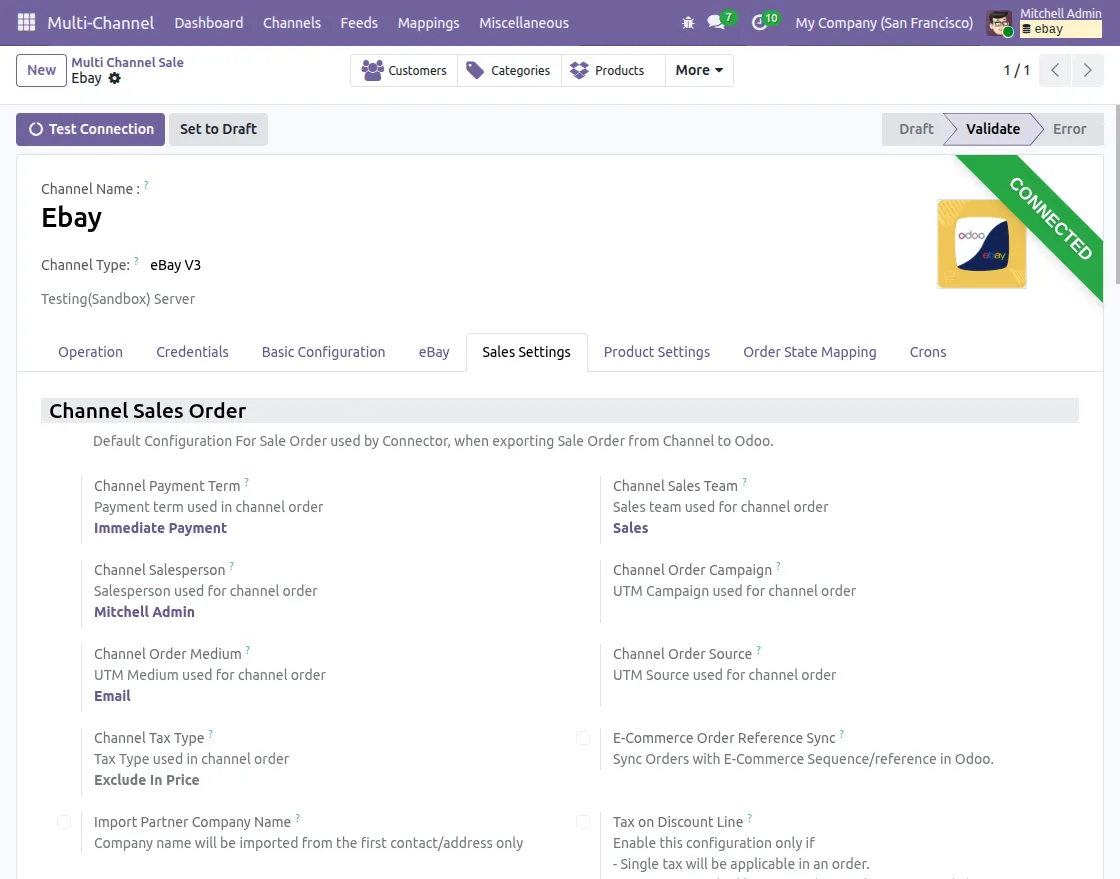Show Channel Type help tooltip
The height and width of the screenshot is (879, 1120).
136,261
